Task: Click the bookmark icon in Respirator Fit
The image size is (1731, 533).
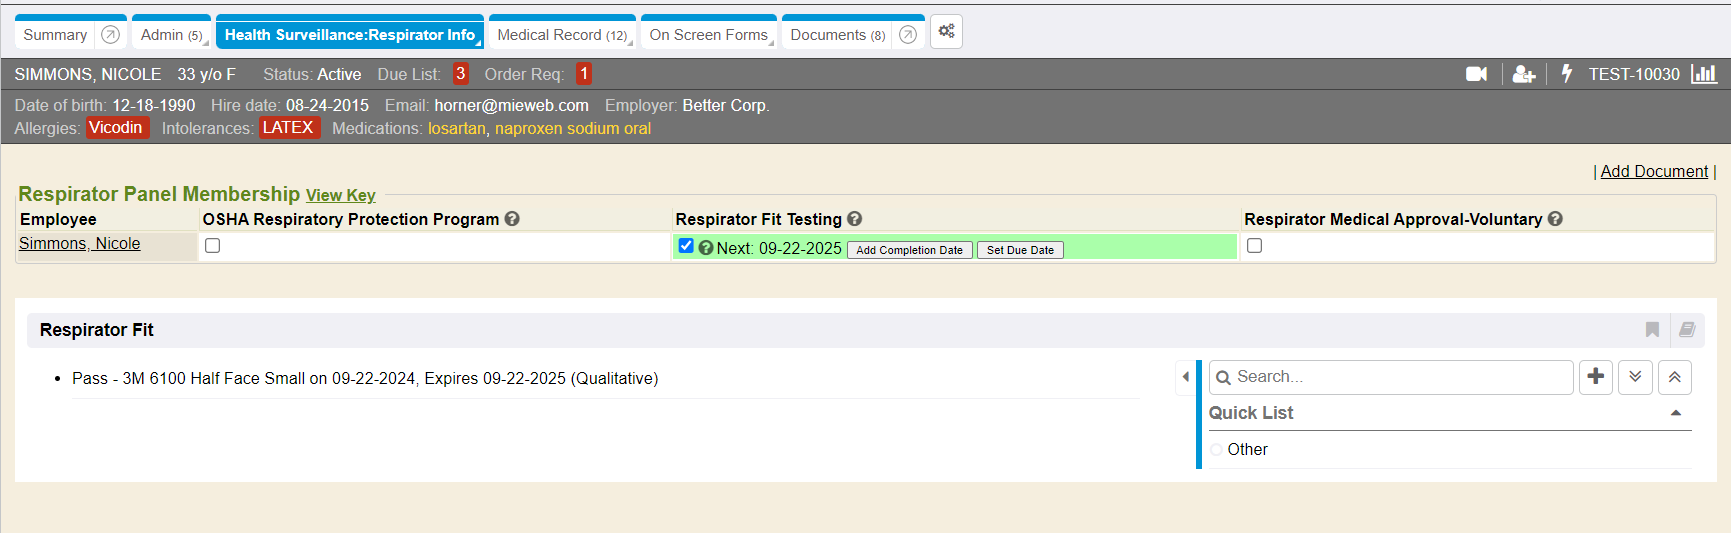Action: click(x=1652, y=330)
